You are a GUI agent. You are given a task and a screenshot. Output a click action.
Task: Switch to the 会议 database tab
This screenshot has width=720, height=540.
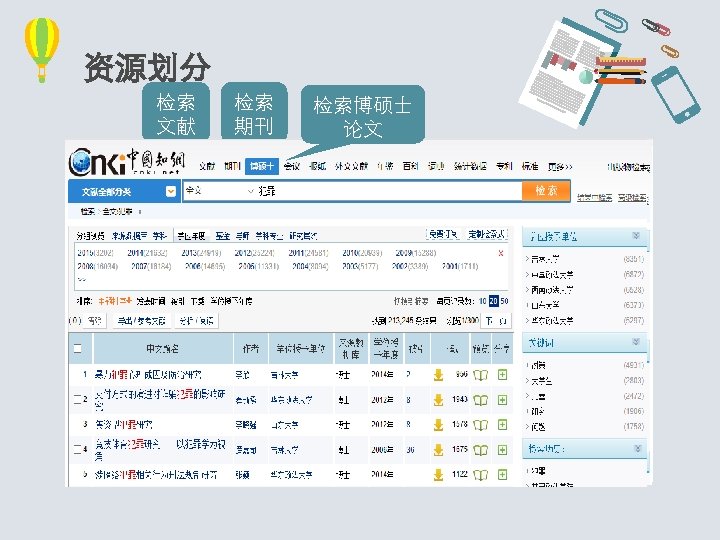[x=292, y=166]
